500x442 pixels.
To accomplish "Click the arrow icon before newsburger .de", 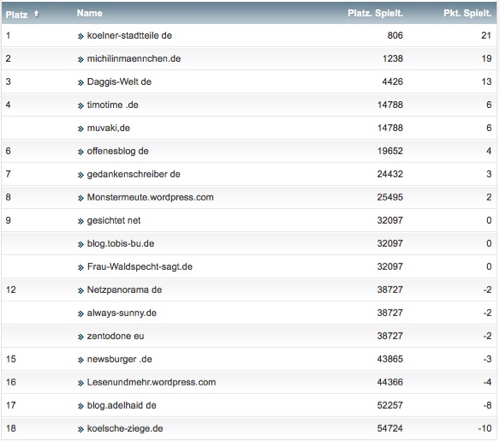I will pos(80,360).
